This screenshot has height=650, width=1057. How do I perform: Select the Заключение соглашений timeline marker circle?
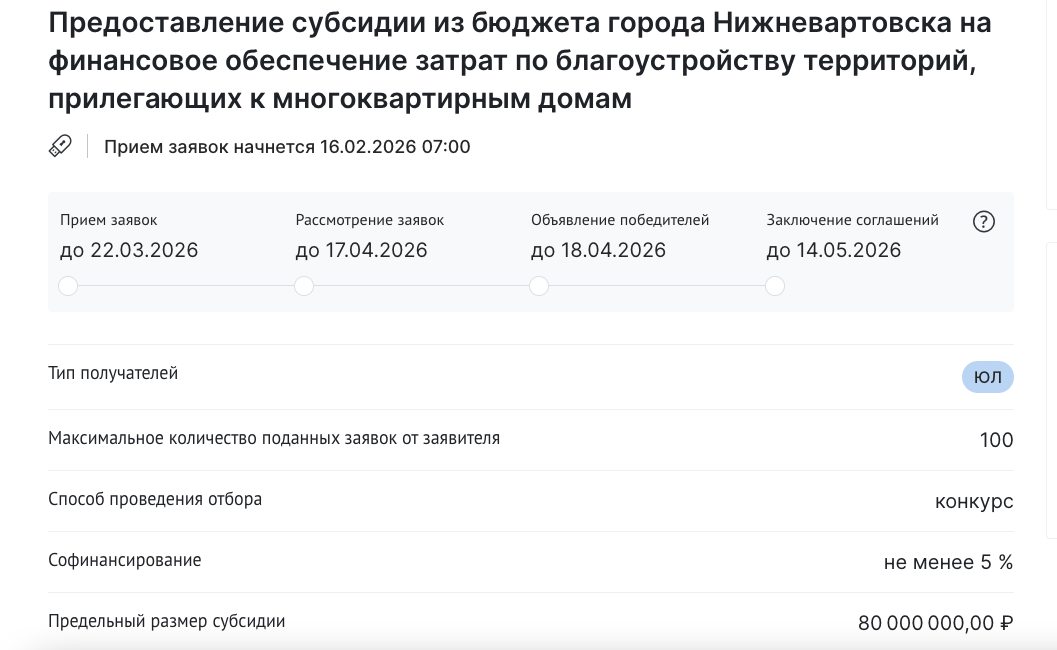[x=775, y=286]
